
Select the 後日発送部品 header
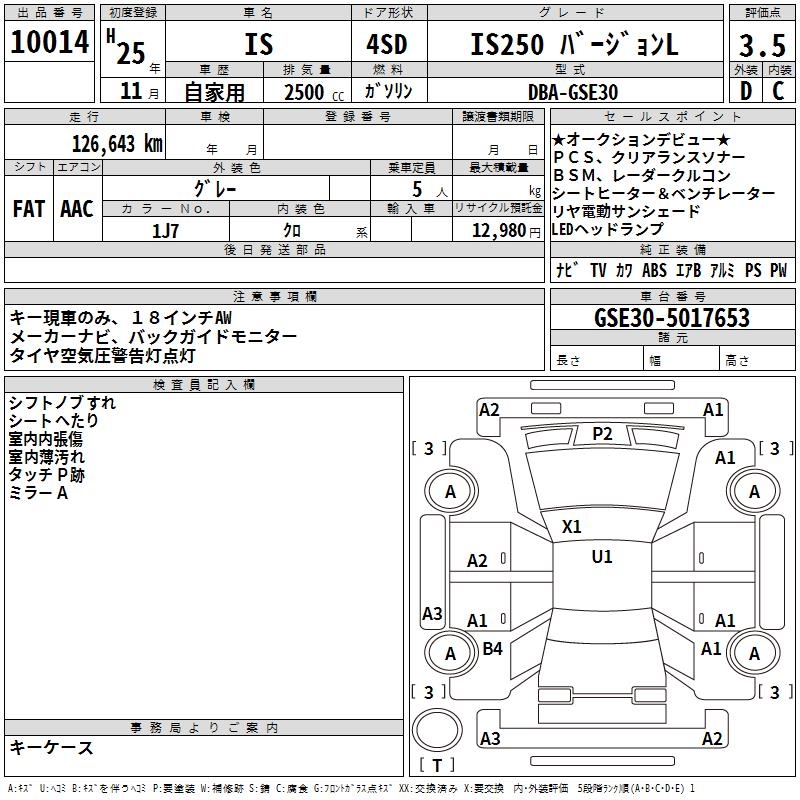point(274,249)
